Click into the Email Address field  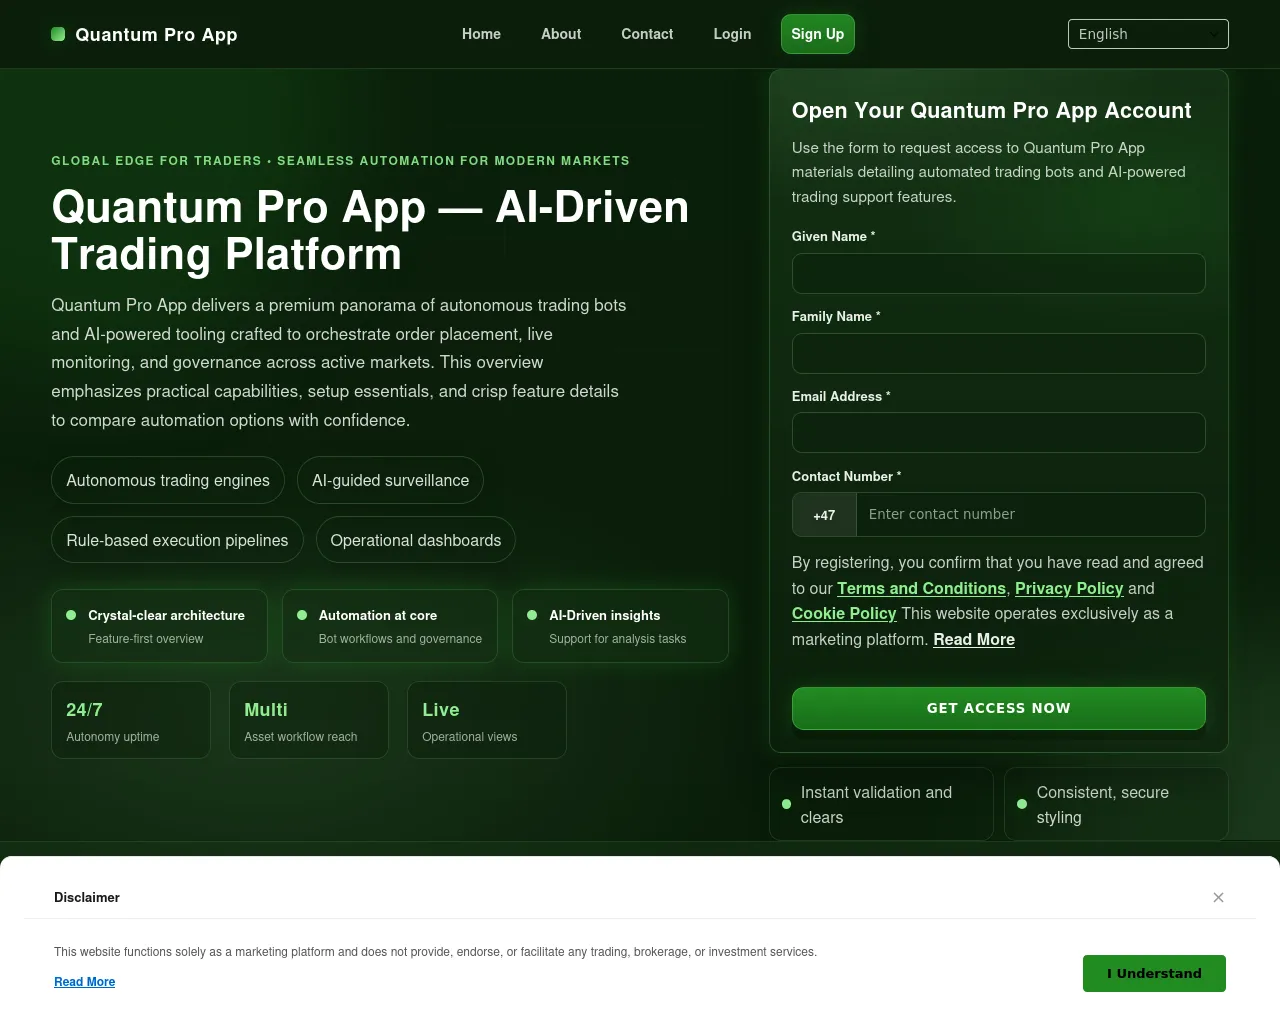click(x=998, y=433)
